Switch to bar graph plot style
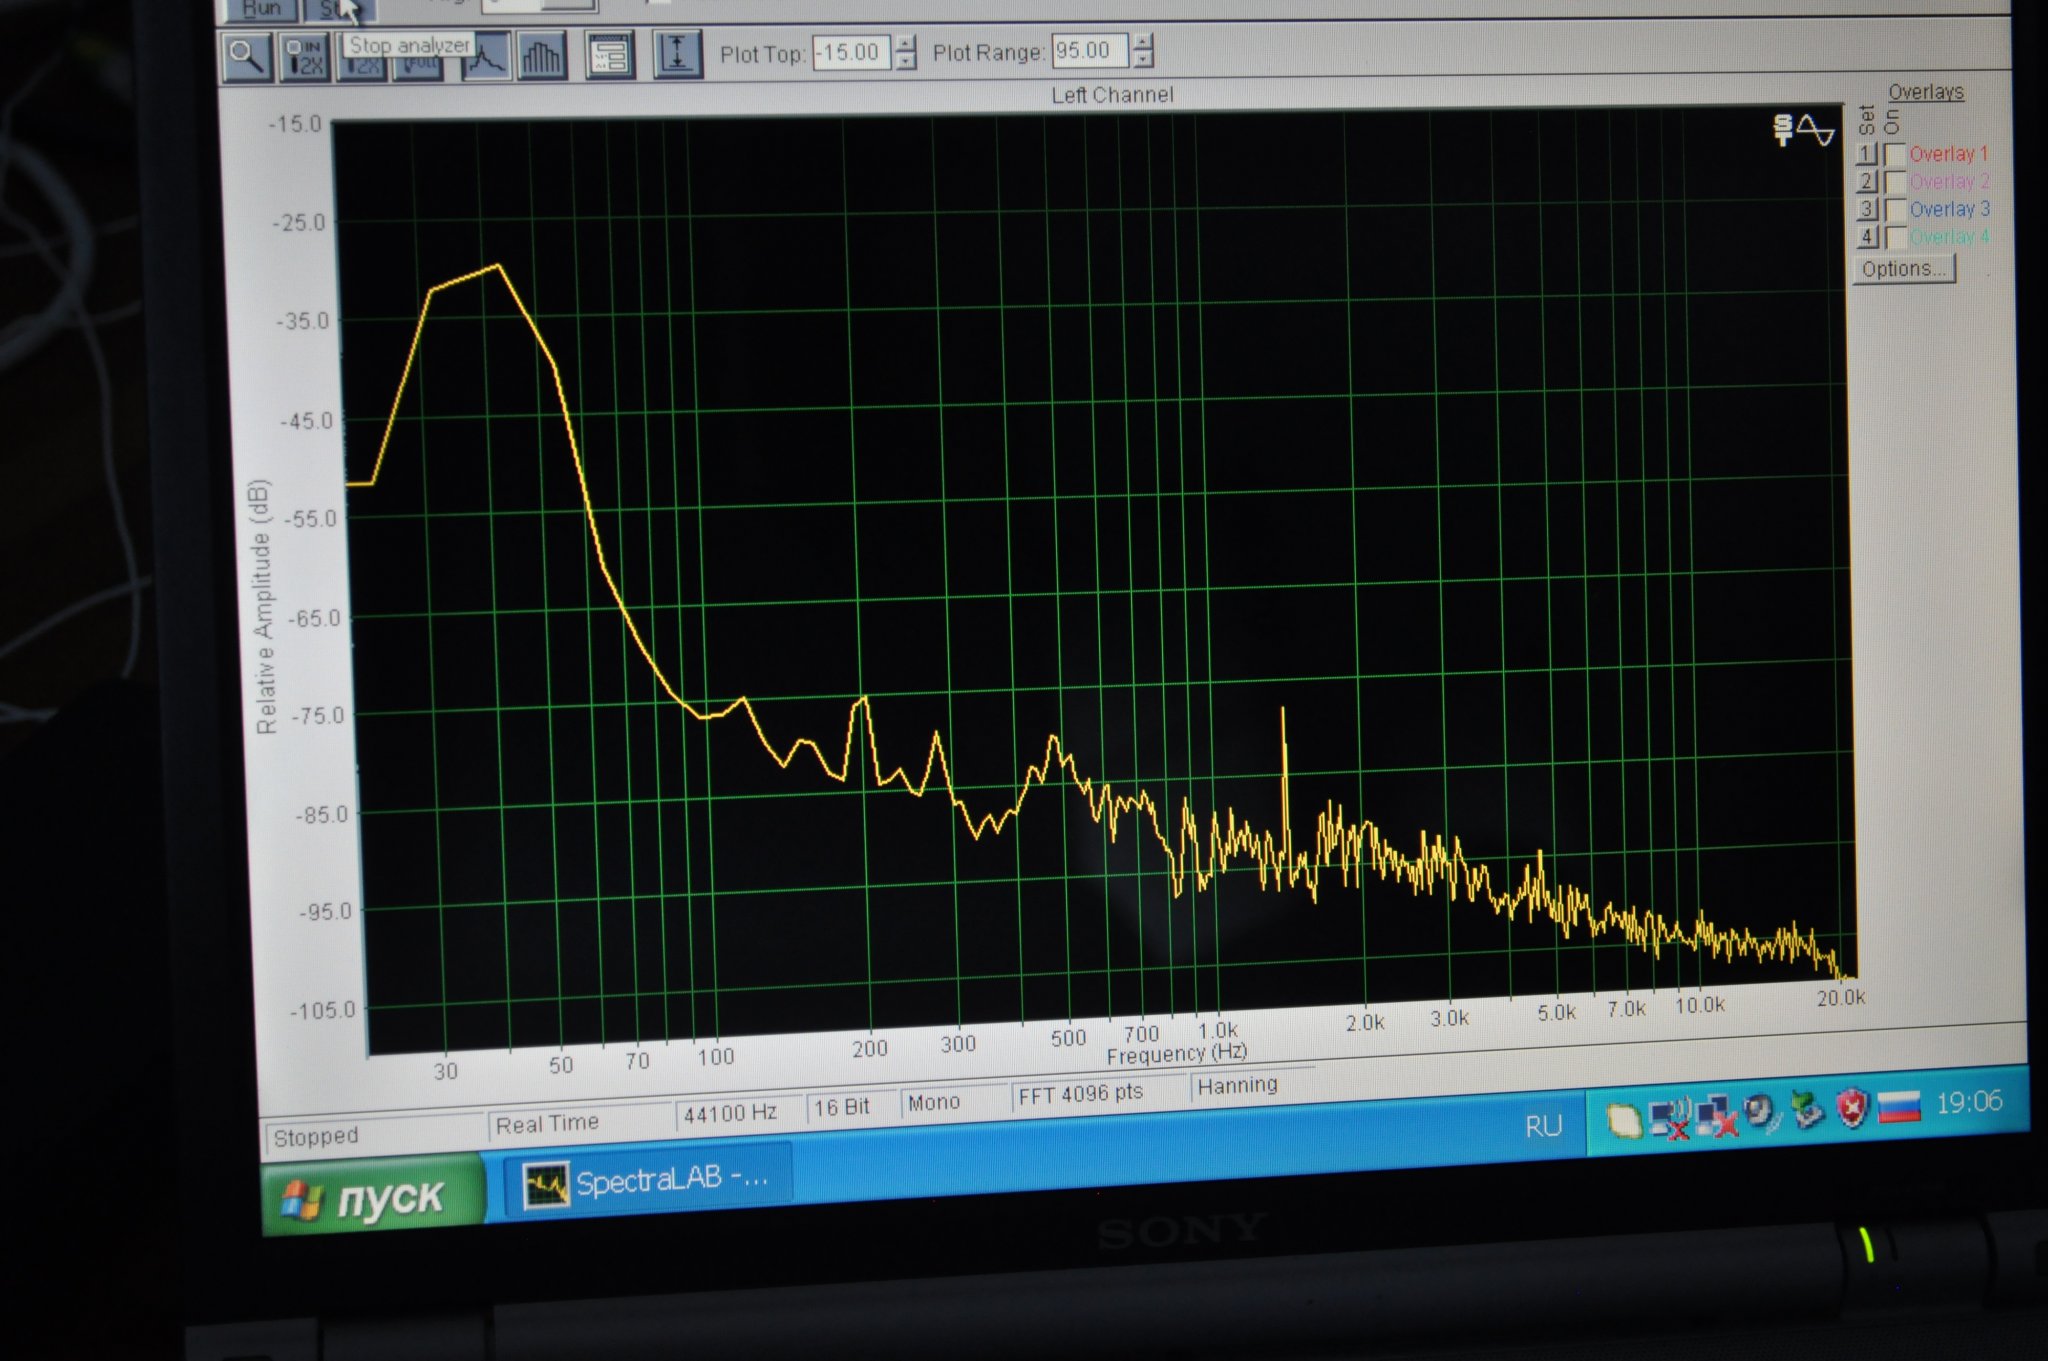The width and height of the screenshot is (2048, 1361). tap(541, 57)
